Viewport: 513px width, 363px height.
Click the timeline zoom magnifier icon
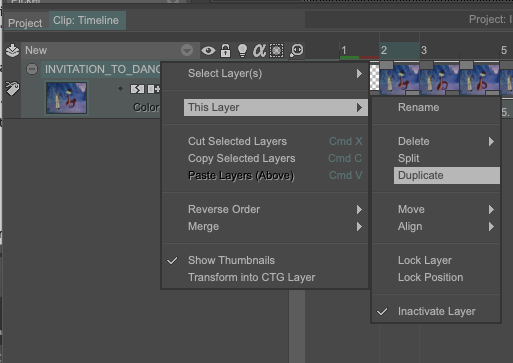(x=296, y=50)
